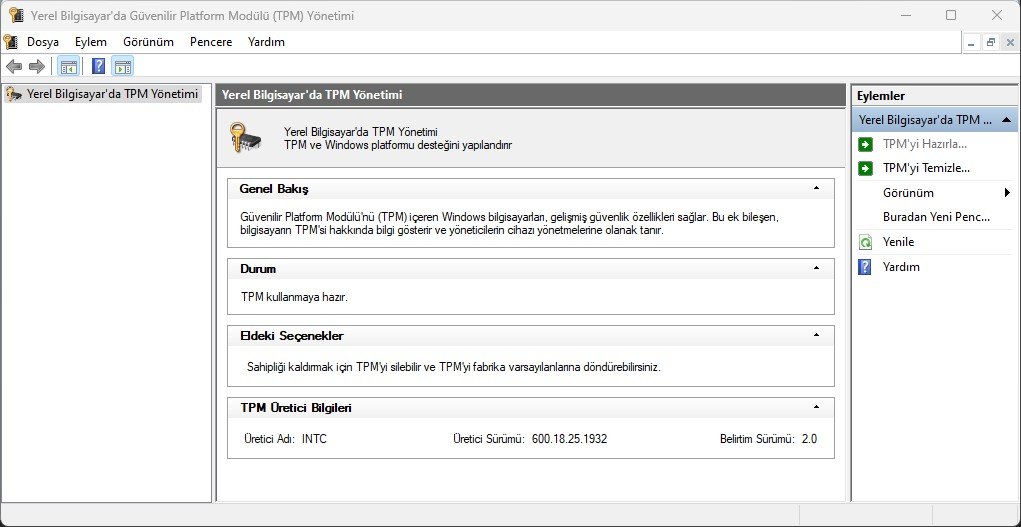Click the Back arrow in the toolbar

[14, 67]
